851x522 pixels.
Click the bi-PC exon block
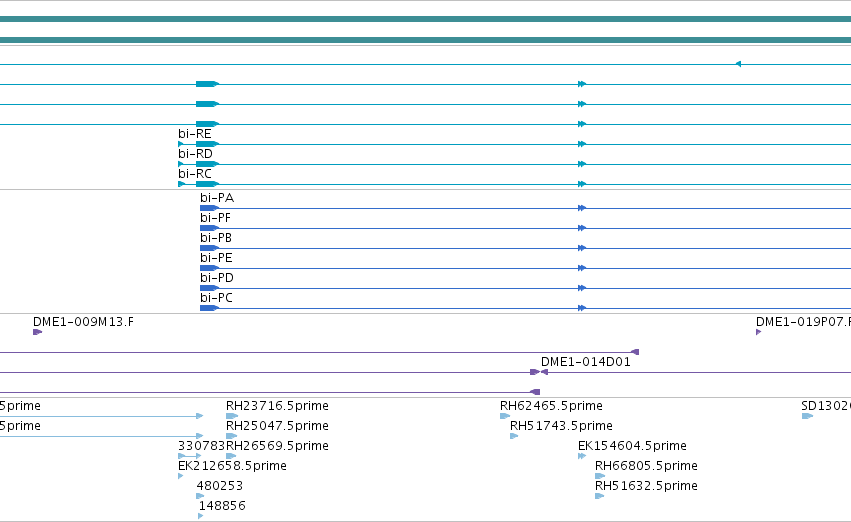coord(209,308)
